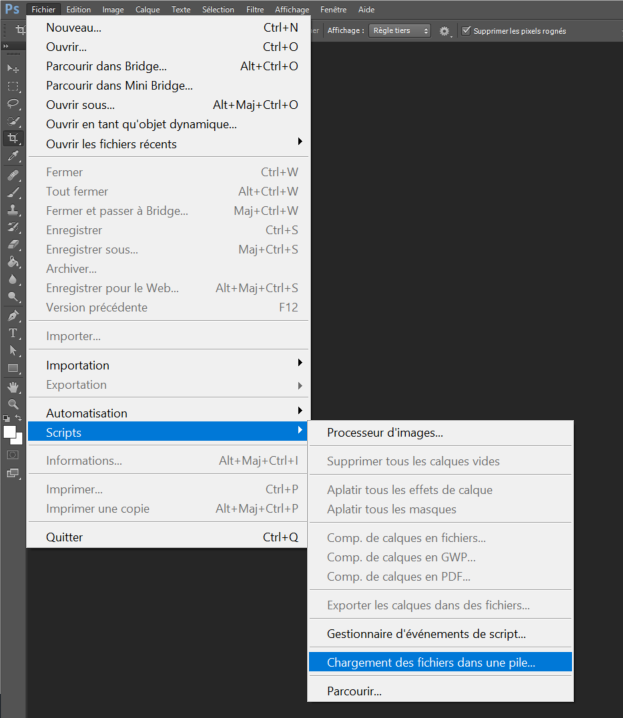Choose Parcourir dans Mini Bridge...

click(x=168, y=85)
